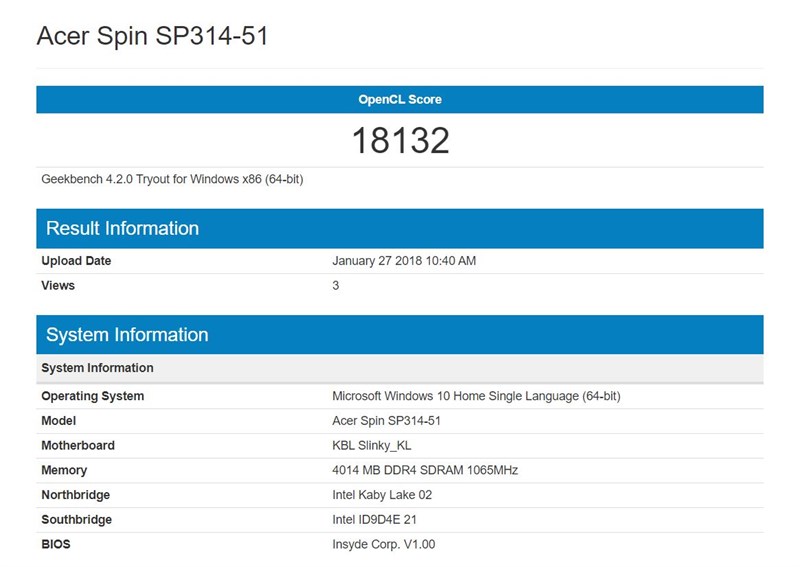Click the Geekbench 4.2.0 Tryout version text

coord(172,180)
